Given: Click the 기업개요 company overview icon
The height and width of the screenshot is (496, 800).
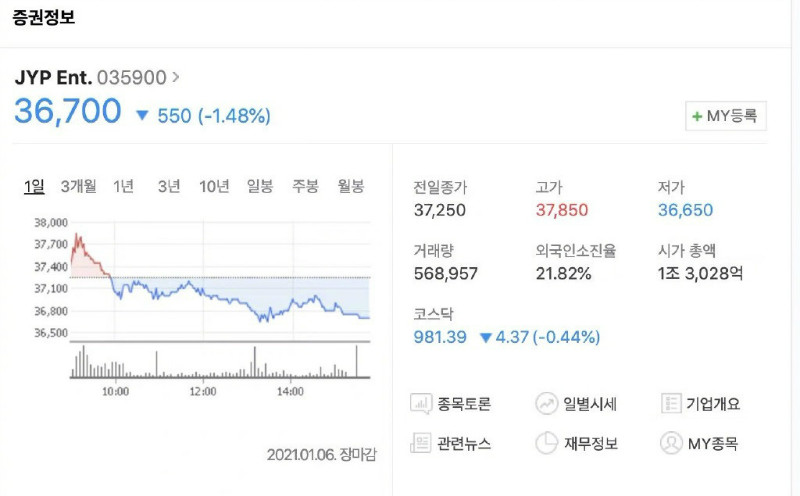Looking at the screenshot, I should click(x=670, y=404).
